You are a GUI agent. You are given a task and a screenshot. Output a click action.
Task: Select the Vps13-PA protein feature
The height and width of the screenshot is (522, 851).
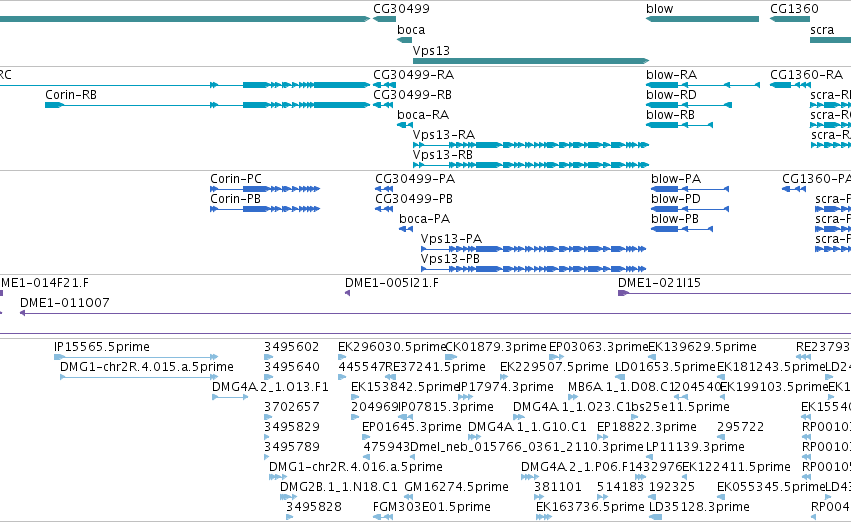point(534,249)
